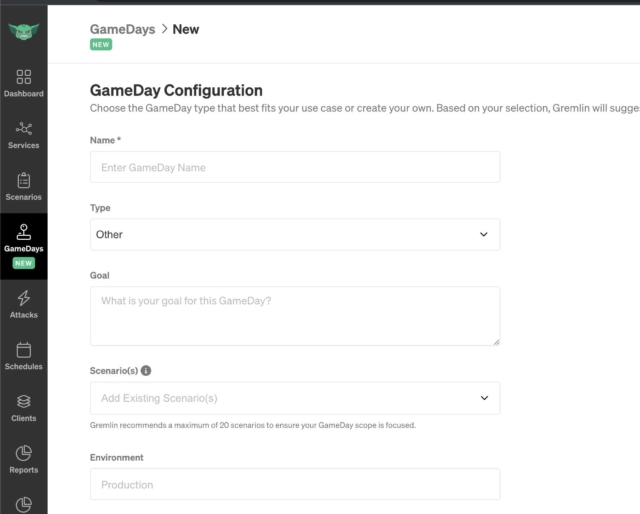Go to Schedules label in sidebar
This screenshot has width=640, height=514.
pos(24,366)
